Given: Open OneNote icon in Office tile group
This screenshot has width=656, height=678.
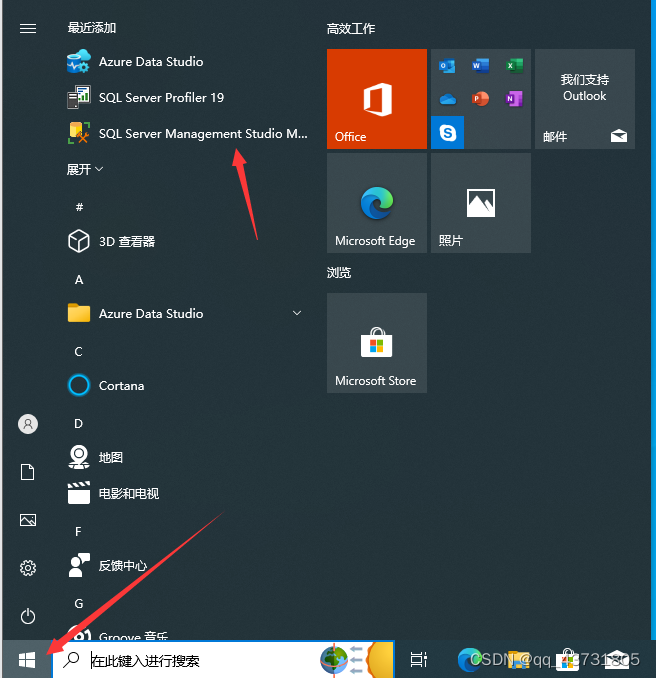Looking at the screenshot, I should pyautogui.click(x=514, y=99).
